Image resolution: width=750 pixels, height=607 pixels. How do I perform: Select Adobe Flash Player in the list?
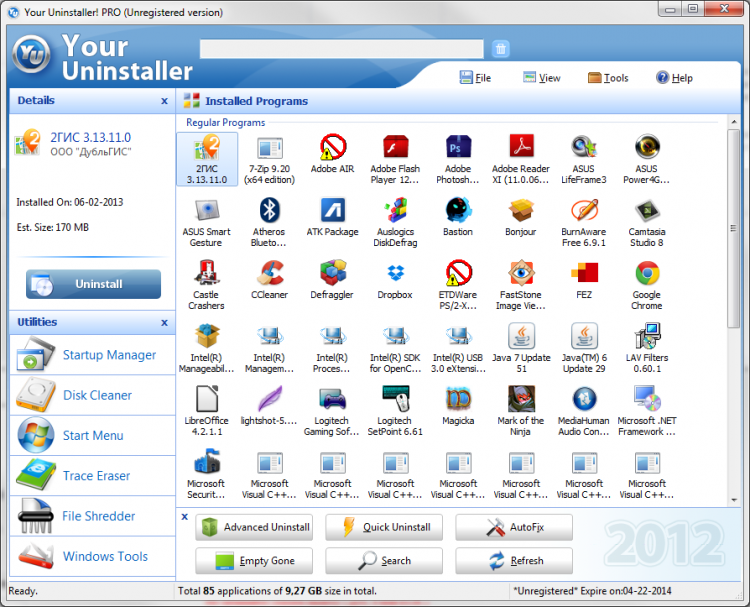pyautogui.click(x=395, y=147)
